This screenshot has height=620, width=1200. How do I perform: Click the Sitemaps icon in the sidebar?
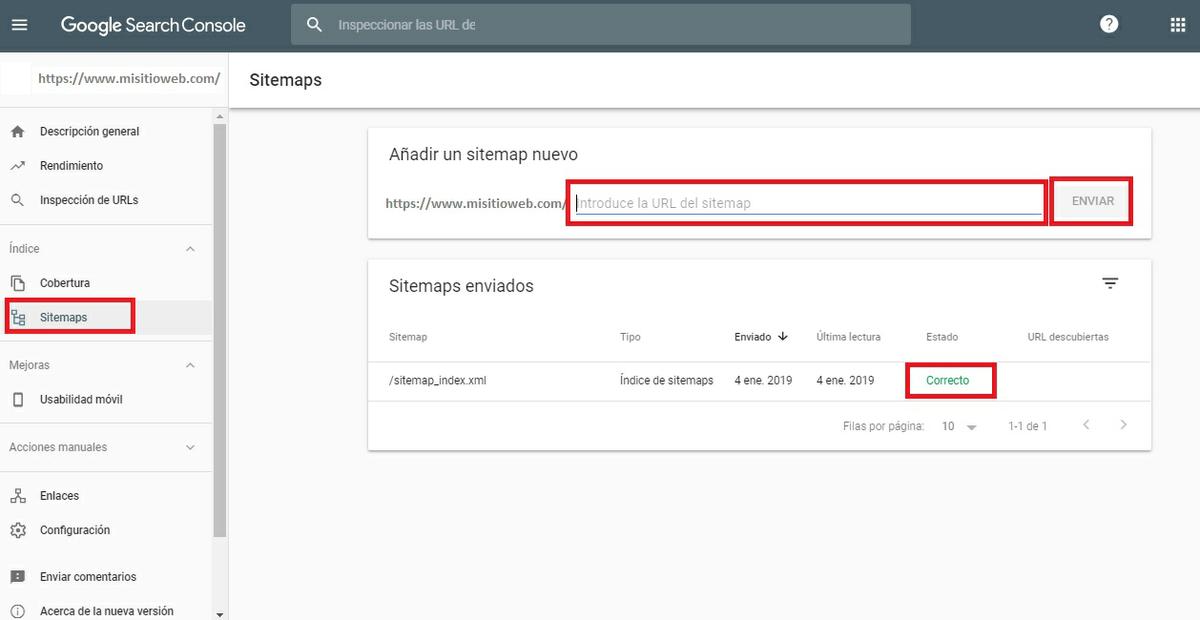18,316
